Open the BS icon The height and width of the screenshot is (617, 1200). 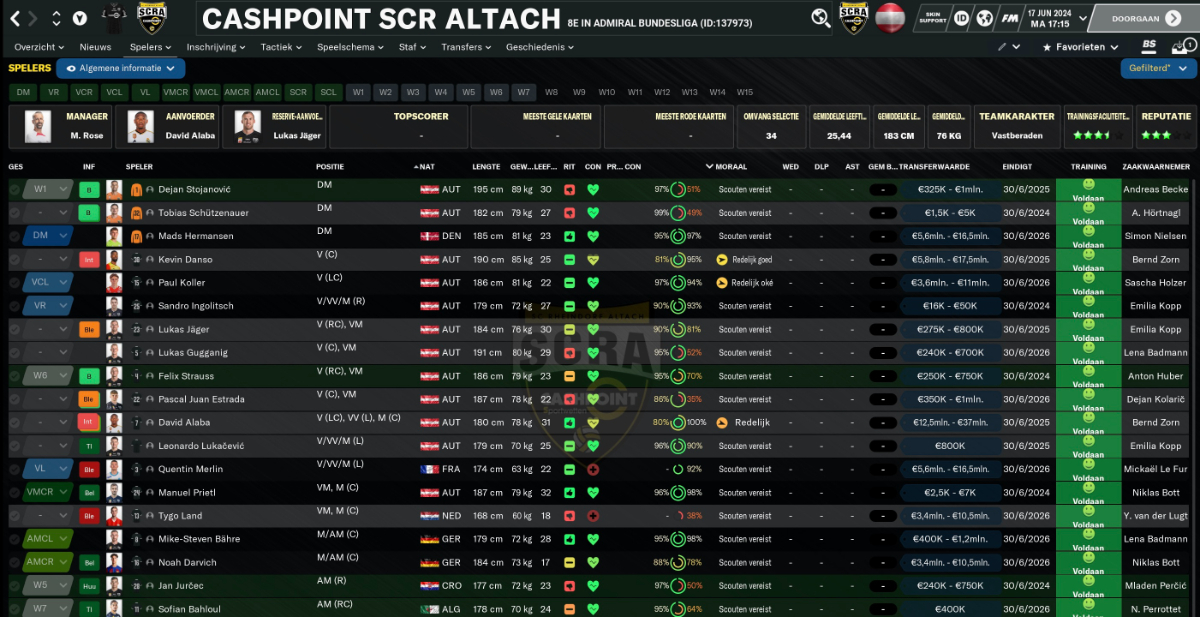[x=1149, y=46]
